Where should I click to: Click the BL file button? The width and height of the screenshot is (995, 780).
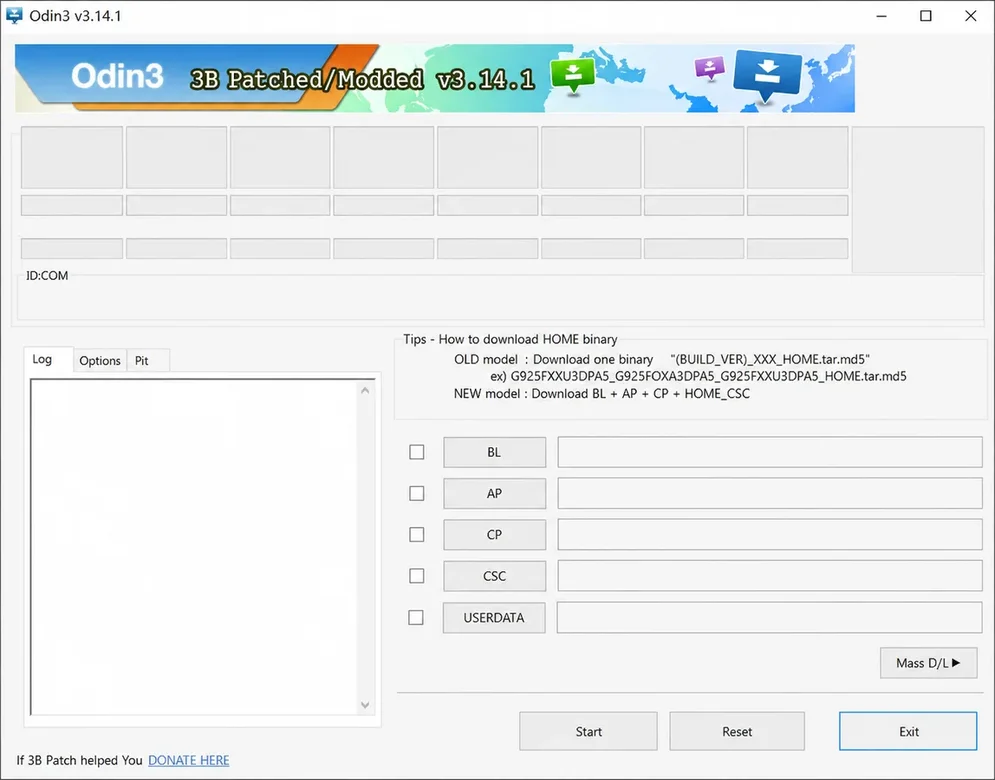point(494,452)
